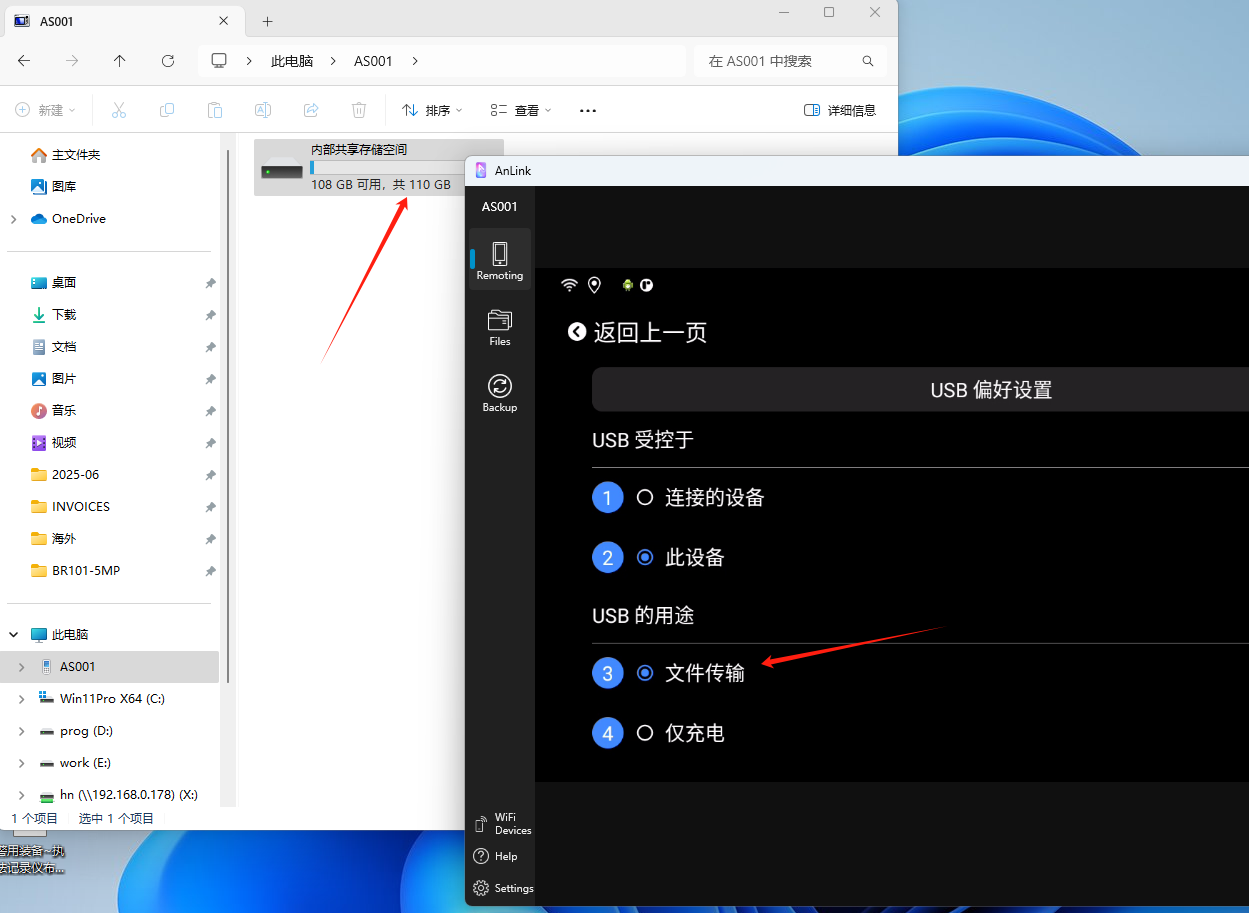The height and width of the screenshot is (913, 1249).
Task: Open AnLink Help
Action: coord(495,856)
